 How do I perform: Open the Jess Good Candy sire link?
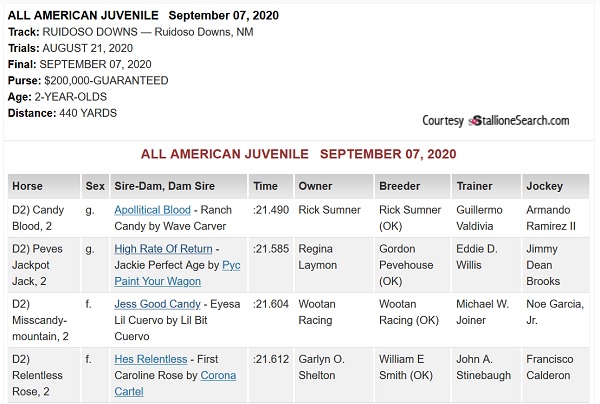click(157, 304)
